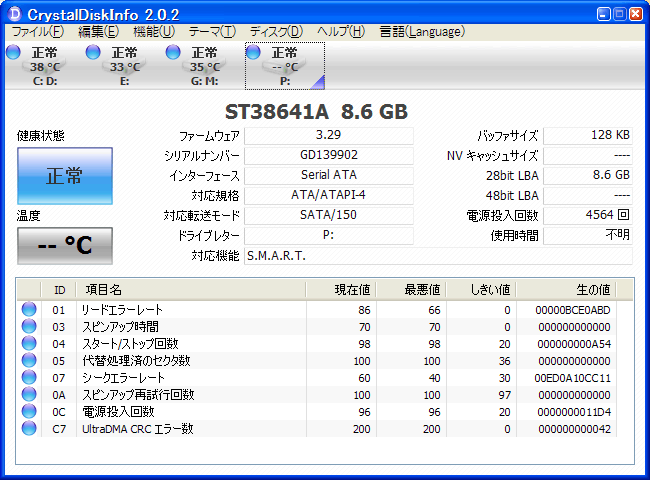Select the G: M: disk at 35 °C

coord(204,66)
